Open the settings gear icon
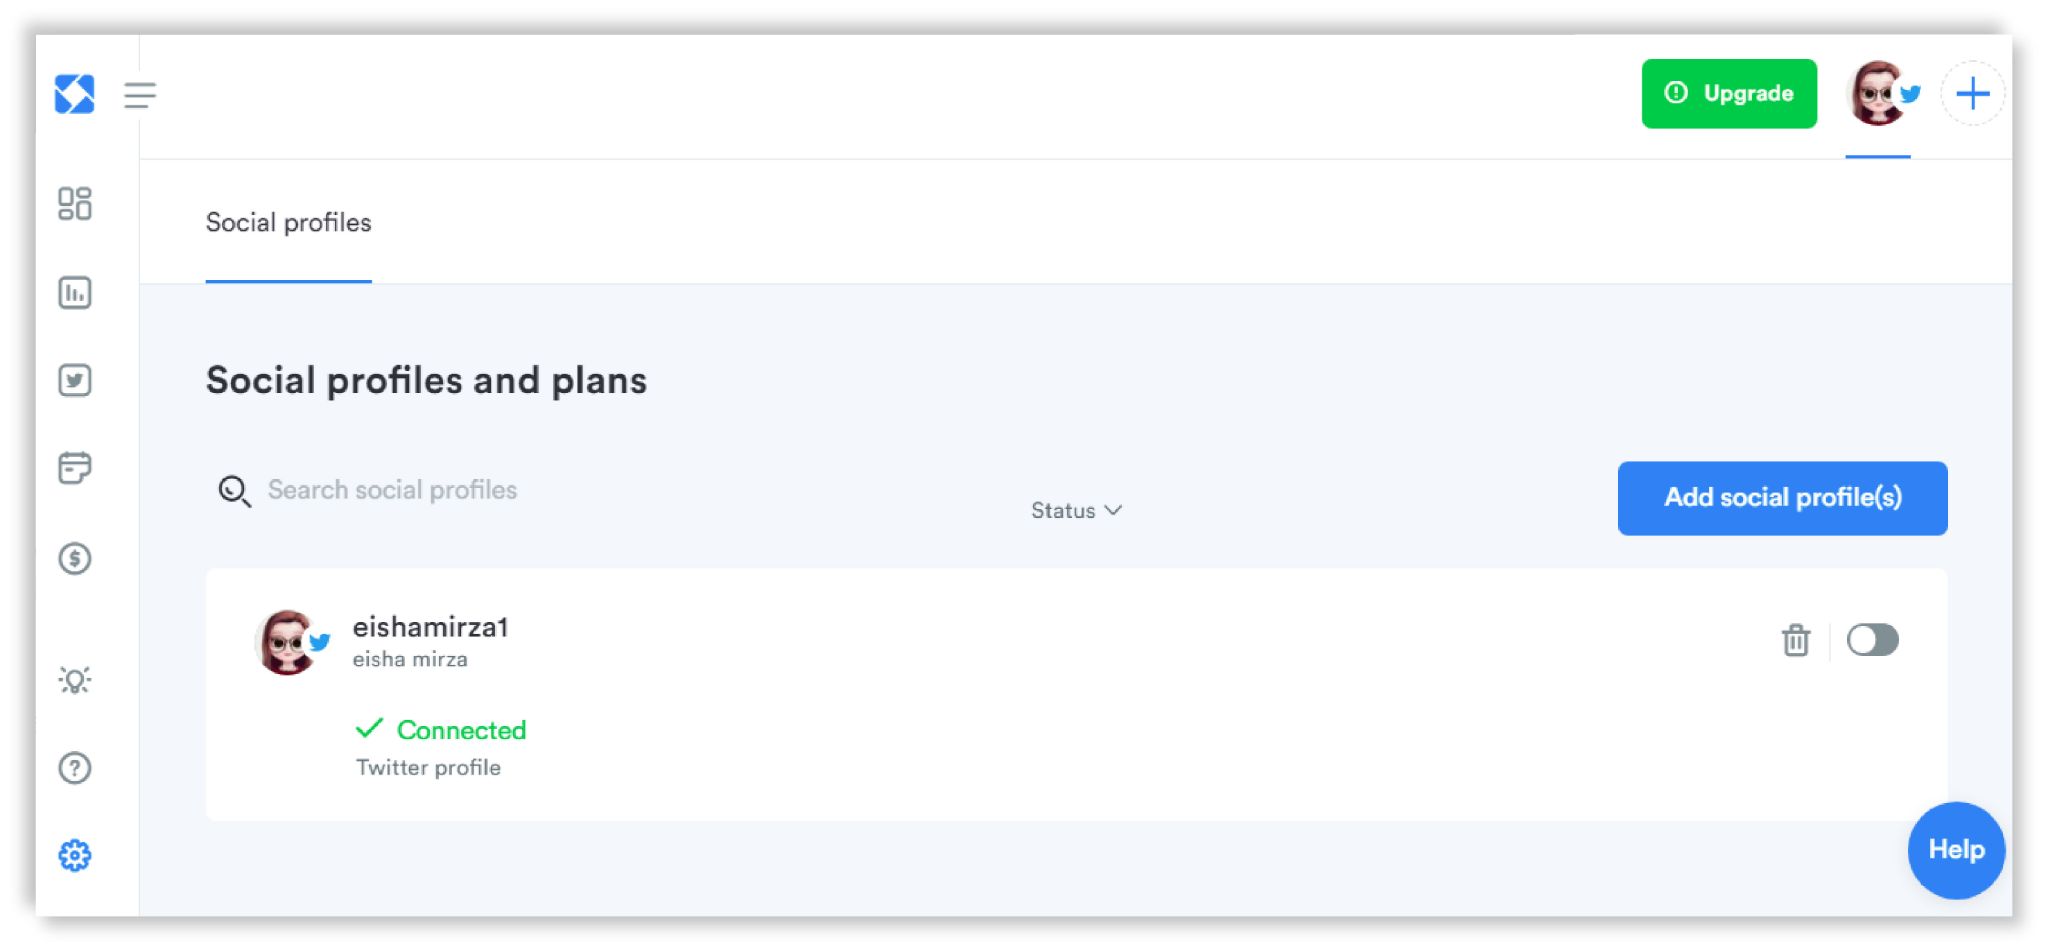The width and height of the screenshot is (2048, 951). (75, 856)
